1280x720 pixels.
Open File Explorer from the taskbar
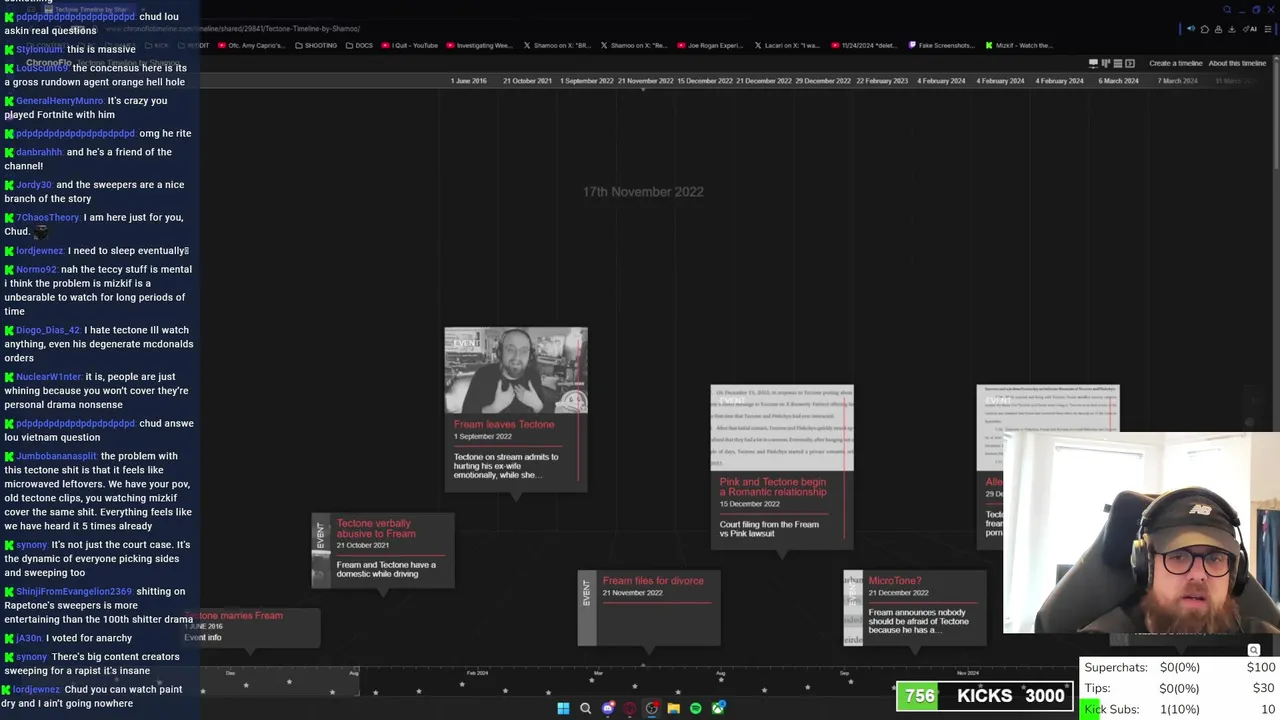[673, 709]
